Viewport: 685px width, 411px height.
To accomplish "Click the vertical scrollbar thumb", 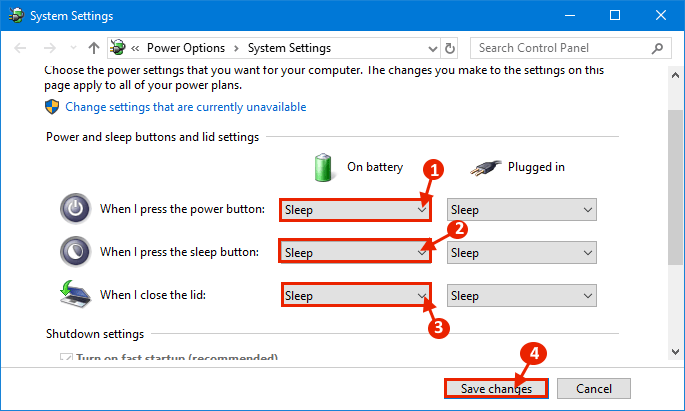I will tap(675, 187).
